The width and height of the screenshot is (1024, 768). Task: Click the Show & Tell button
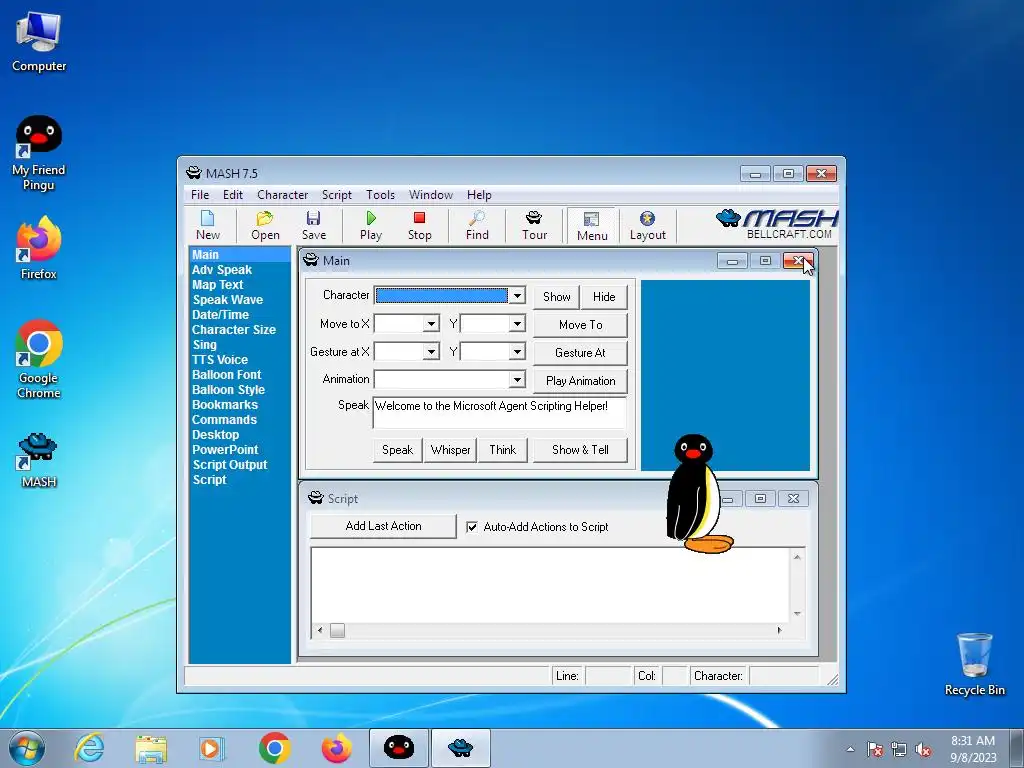tap(581, 450)
